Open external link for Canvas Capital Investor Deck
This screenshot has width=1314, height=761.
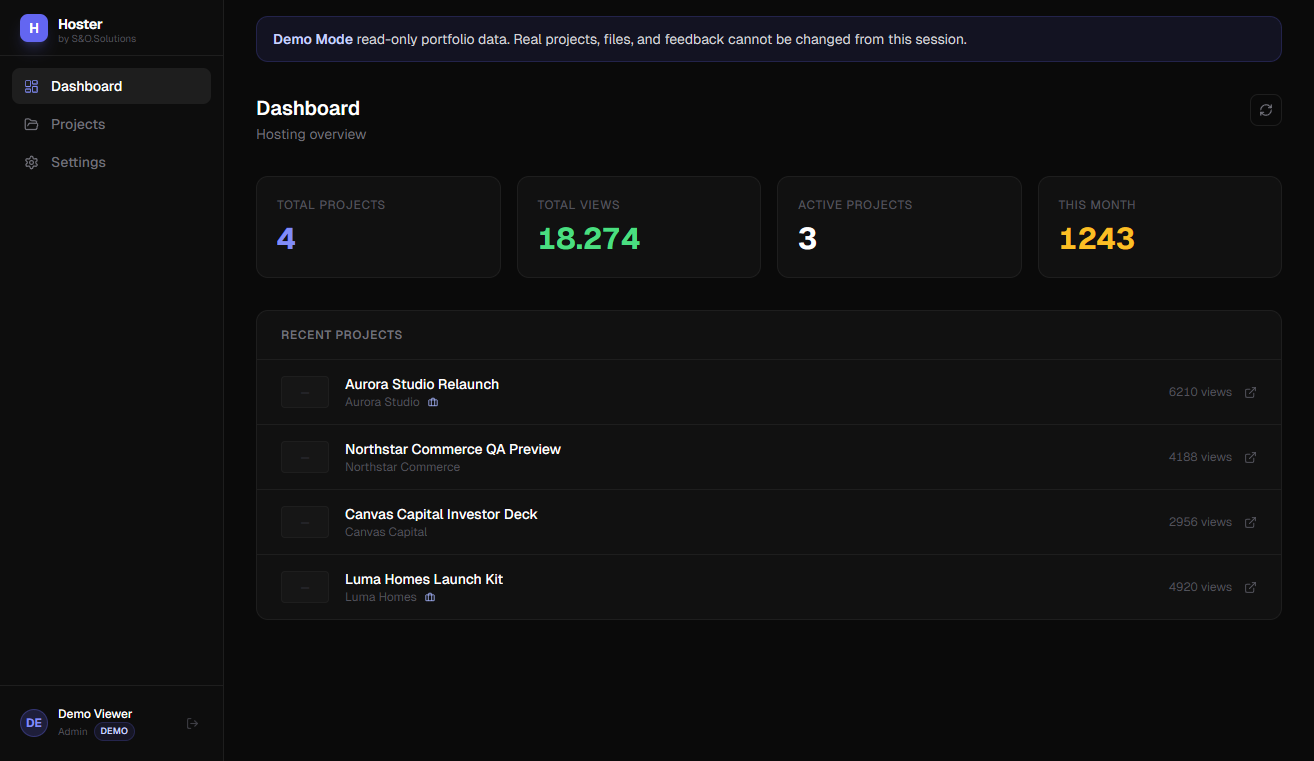click(1250, 522)
